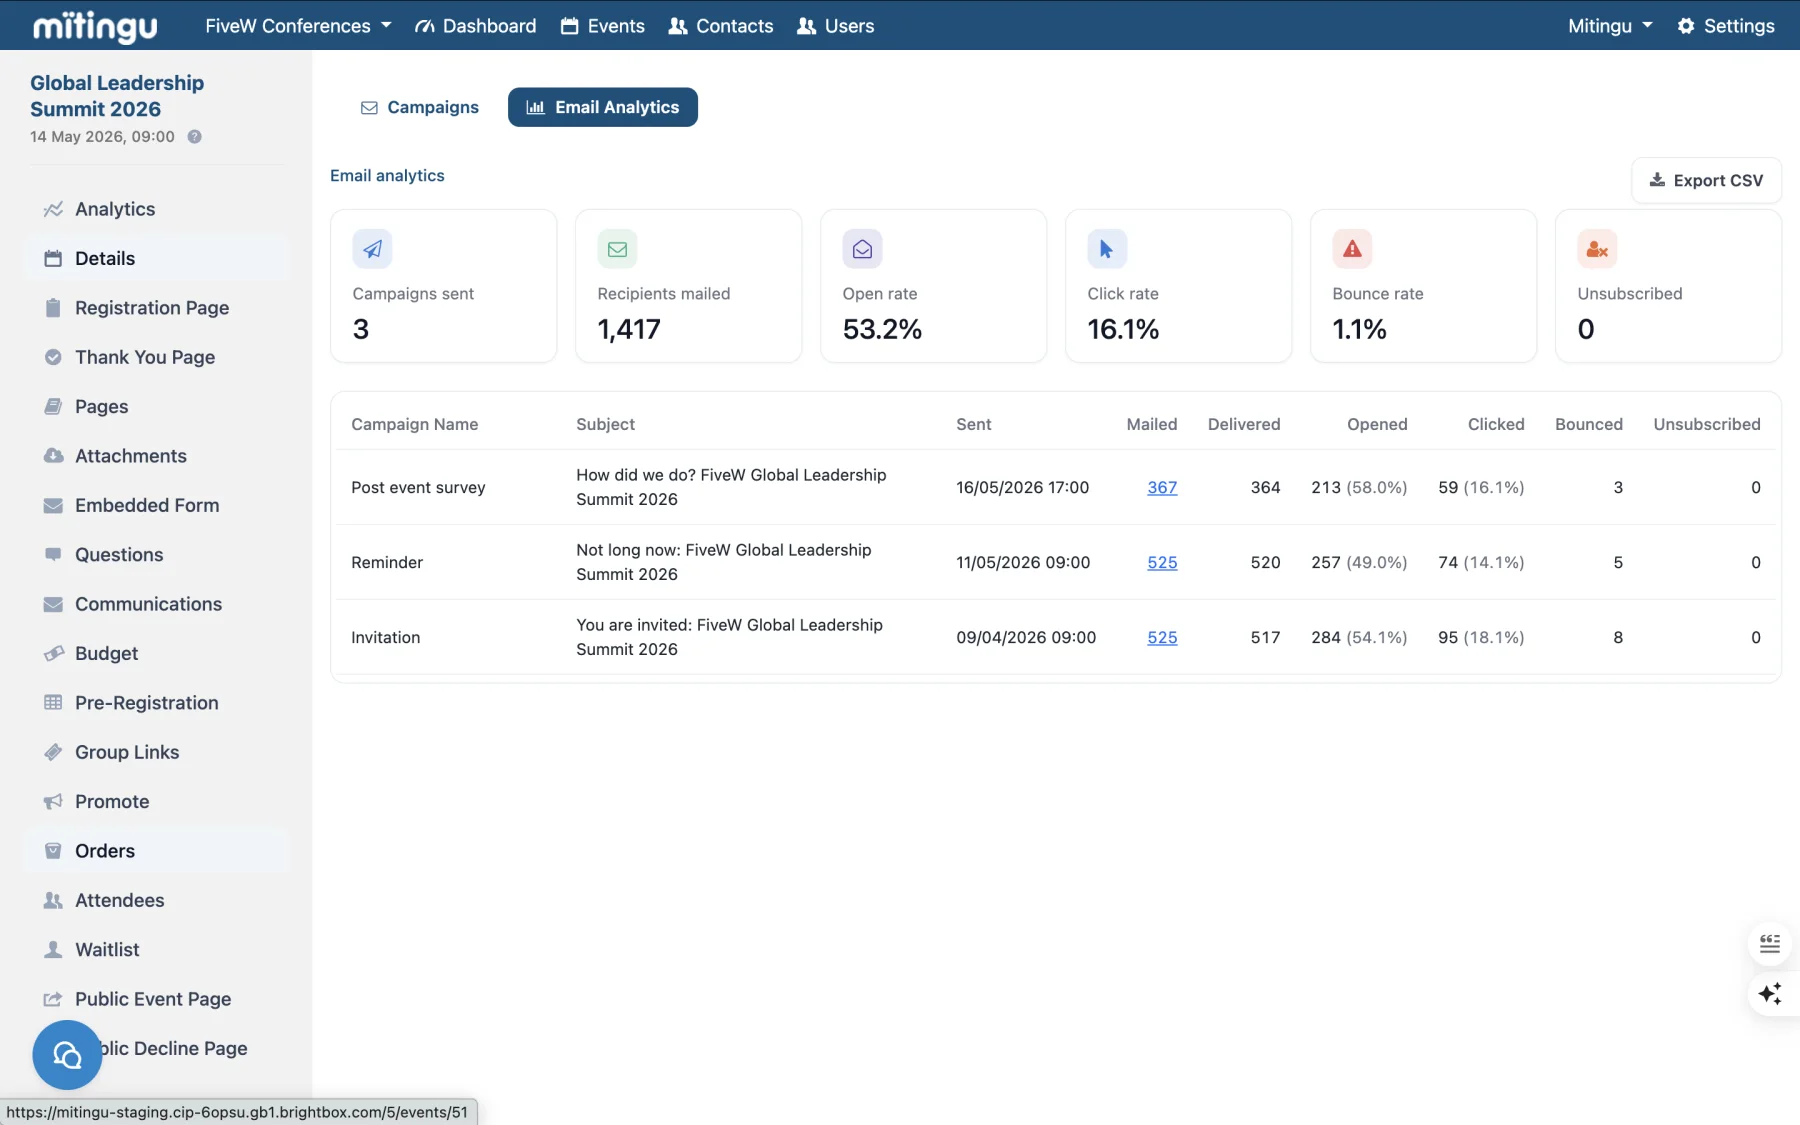Click the Pages sidebar icon

pyautogui.click(x=53, y=406)
